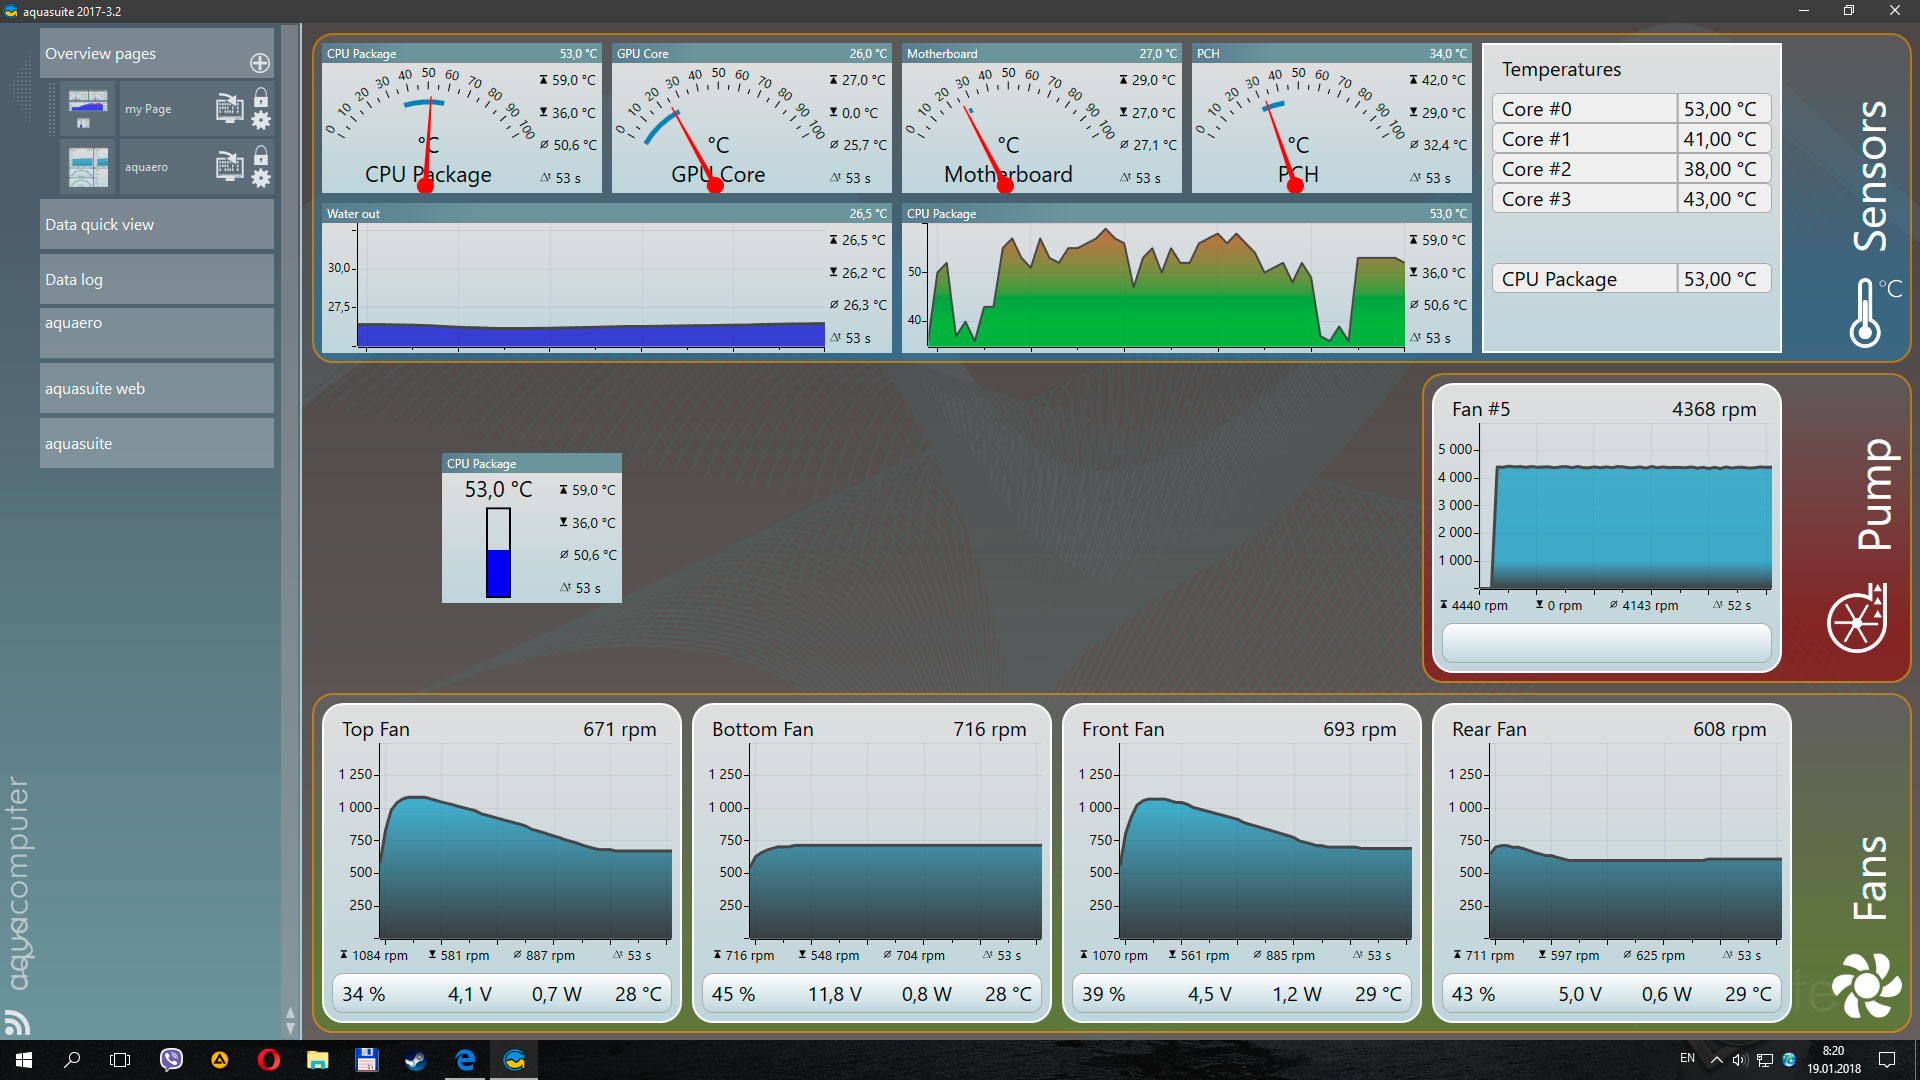Click the Sensors thermometer icon
Screen dimensions: 1920x1080
pos(1866,313)
